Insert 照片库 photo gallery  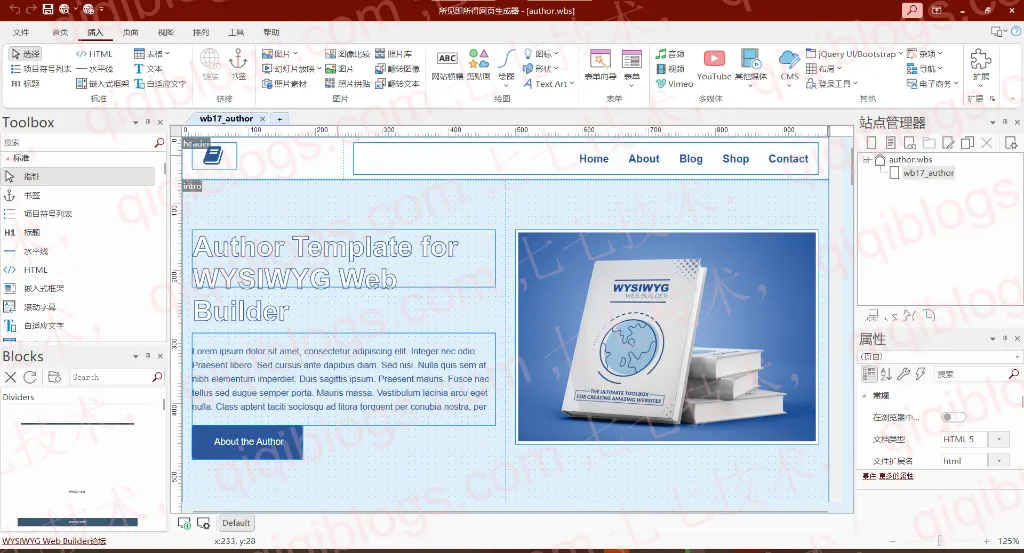click(x=394, y=54)
